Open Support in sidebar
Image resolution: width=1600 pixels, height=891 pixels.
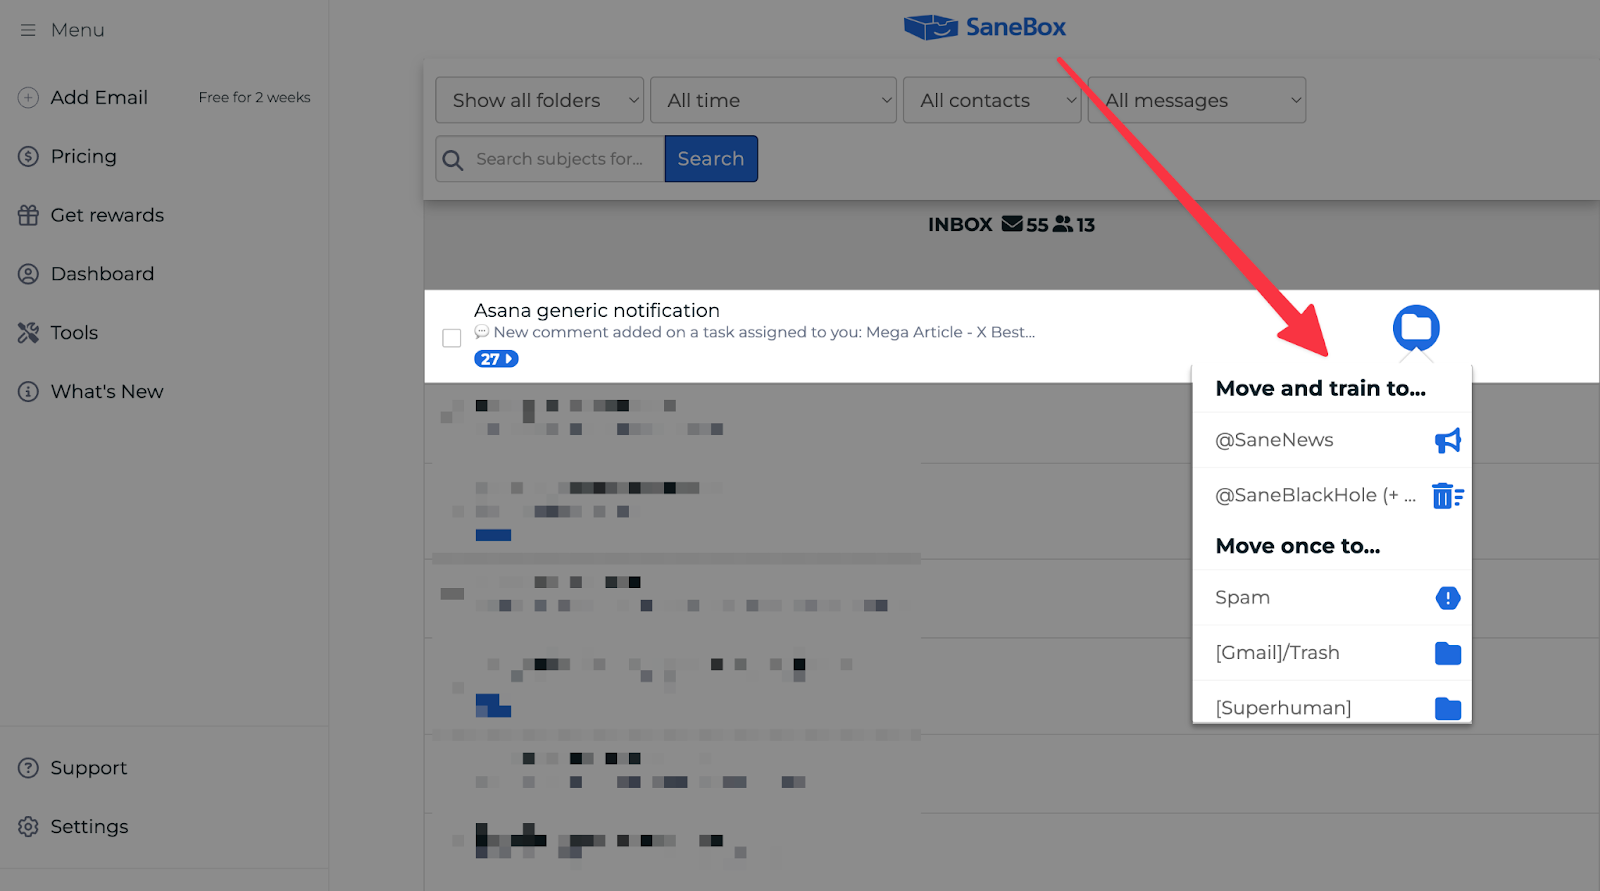tap(89, 768)
